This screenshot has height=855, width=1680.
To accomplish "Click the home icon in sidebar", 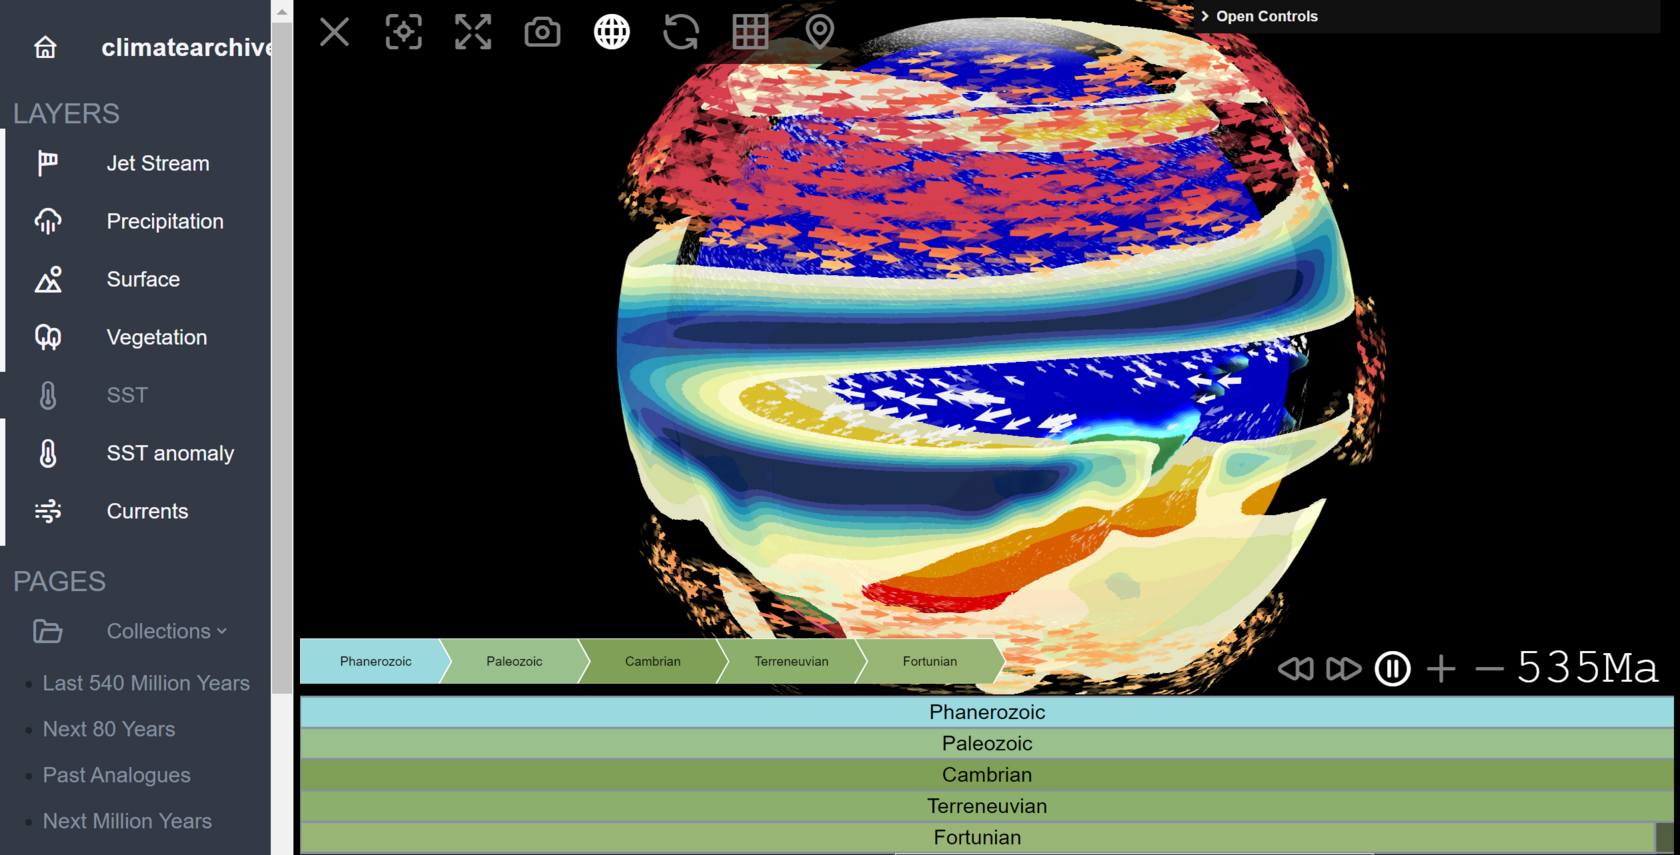I will pos(45,47).
